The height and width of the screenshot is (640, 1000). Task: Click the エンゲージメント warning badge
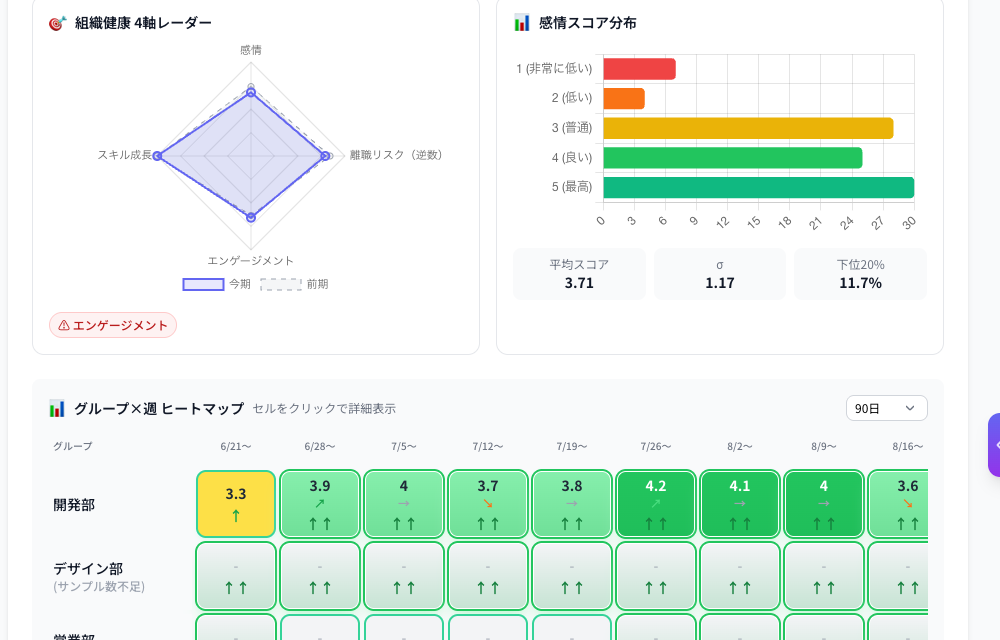113,325
